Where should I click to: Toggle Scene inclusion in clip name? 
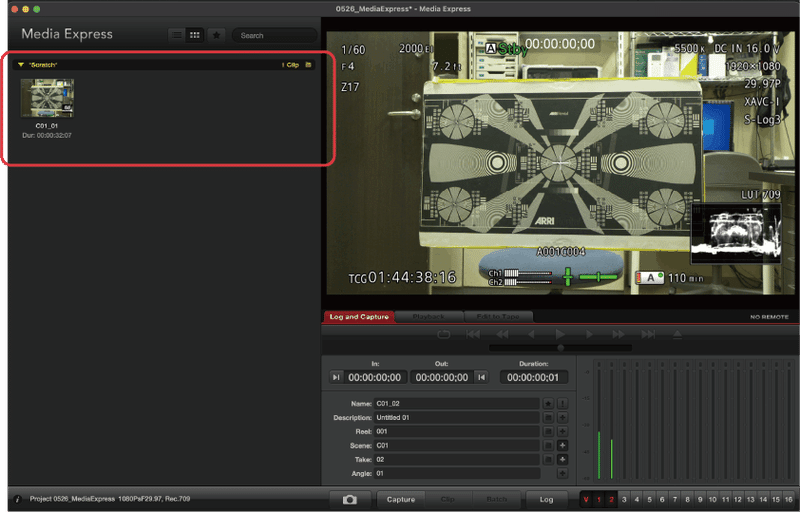point(548,446)
